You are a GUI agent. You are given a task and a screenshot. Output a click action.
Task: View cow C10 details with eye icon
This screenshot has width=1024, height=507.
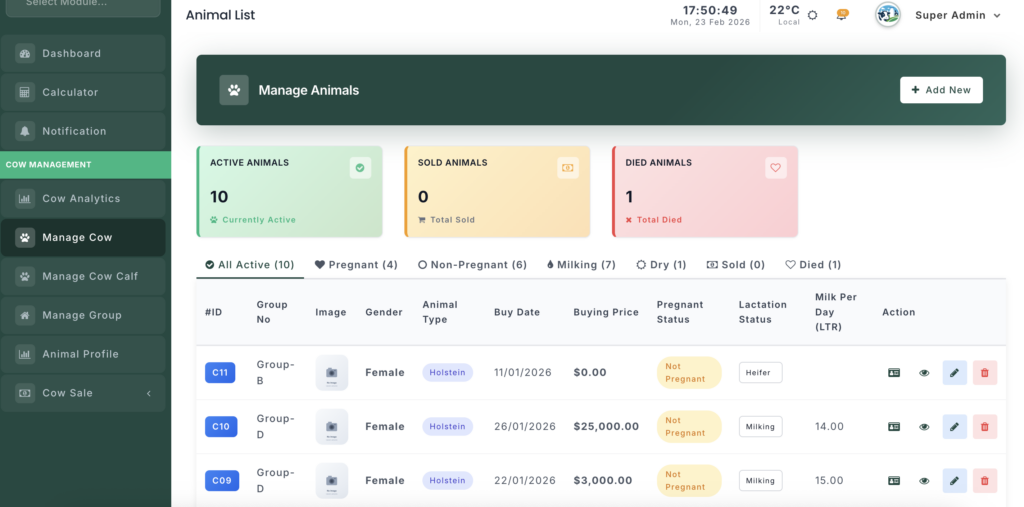tap(924, 427)
